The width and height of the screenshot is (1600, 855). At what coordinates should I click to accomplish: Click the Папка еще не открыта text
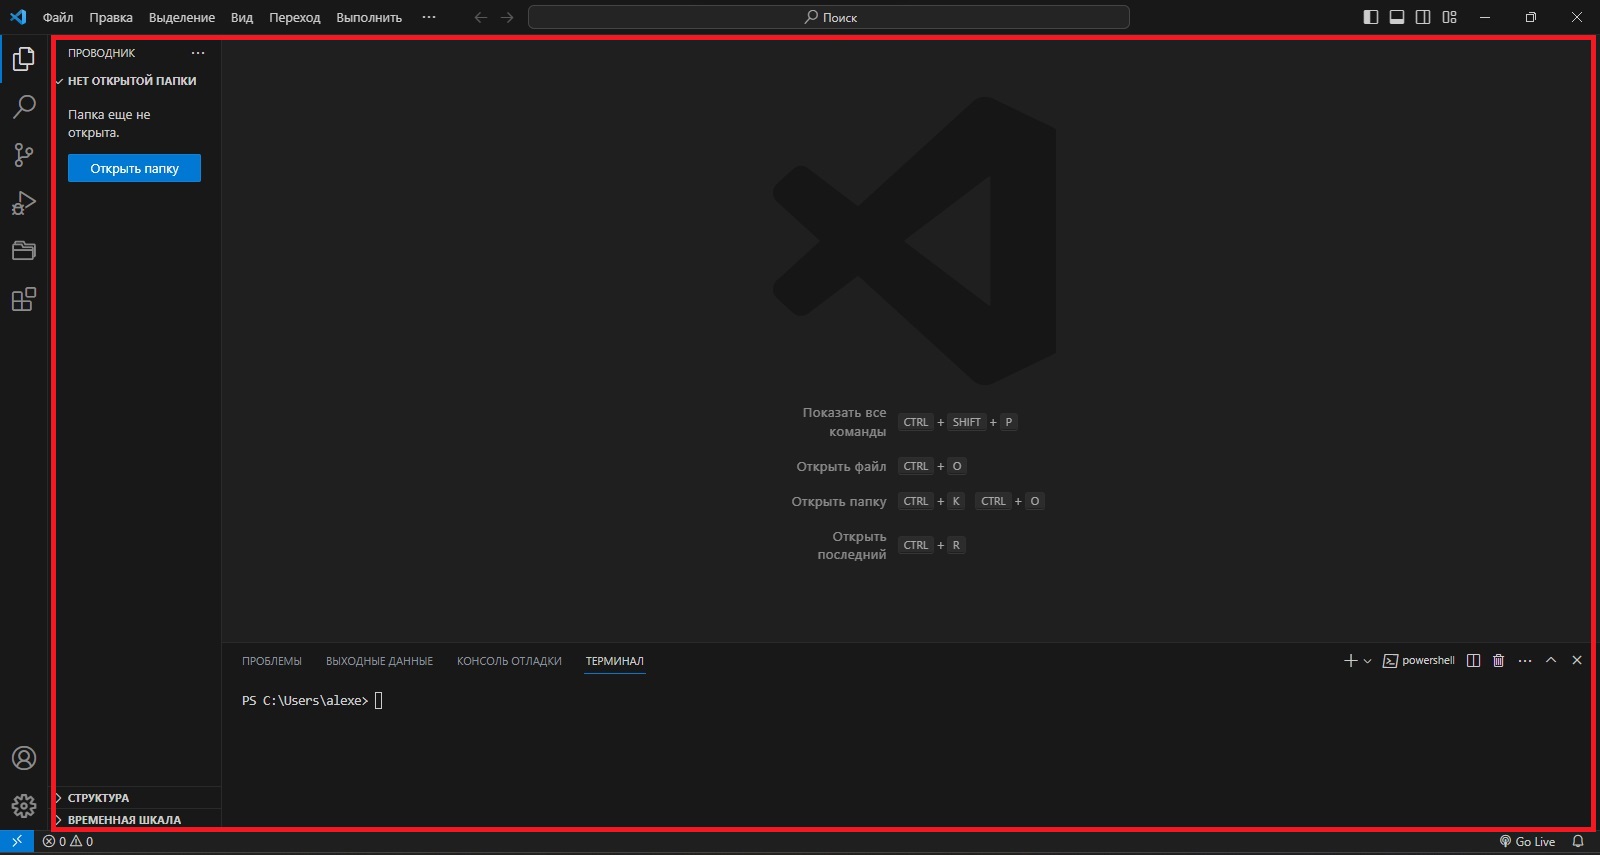tap(109, 124)
